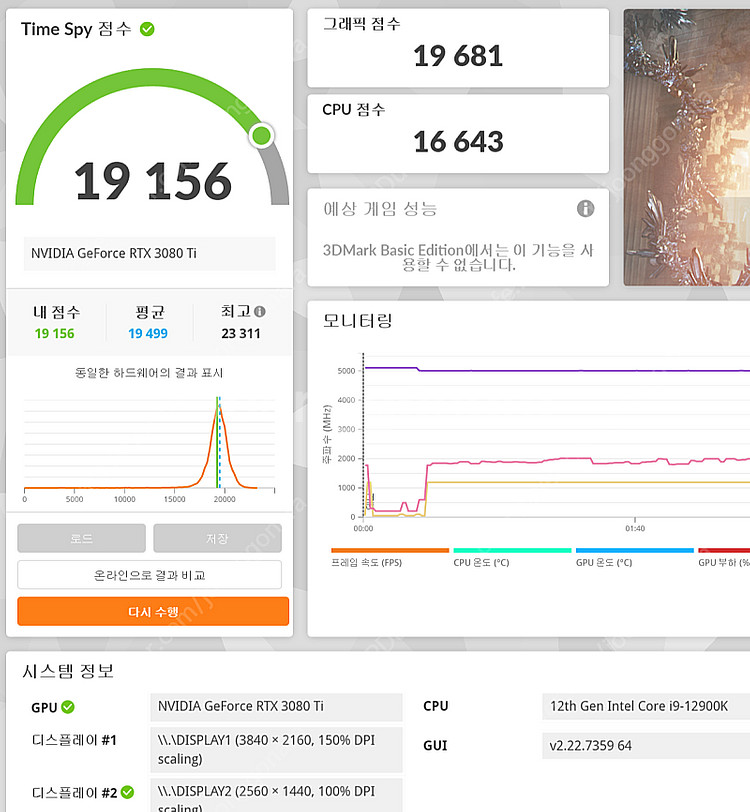The image size is (750, 812).
Task: Click the green check icon beside 디스플레이 #2
Action: tap(127, 792)
